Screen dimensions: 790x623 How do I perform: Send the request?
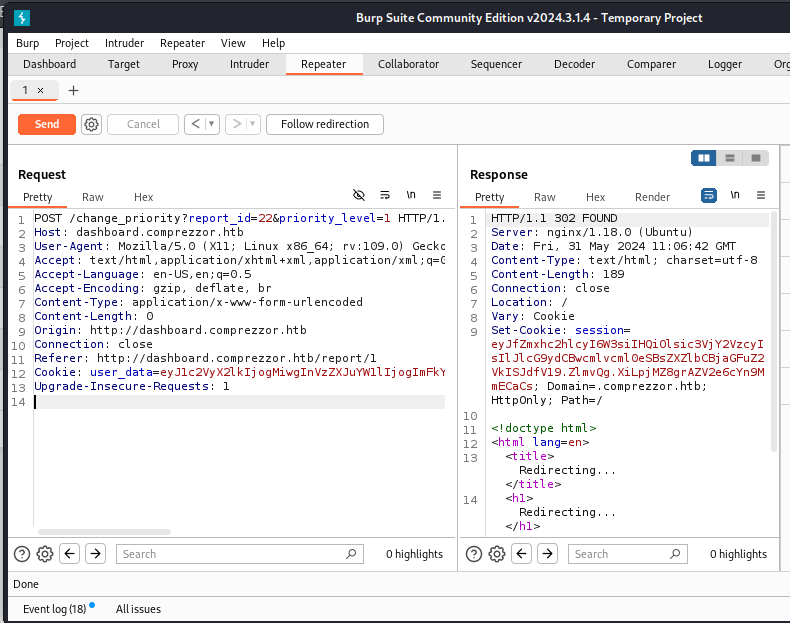[47, 124]
